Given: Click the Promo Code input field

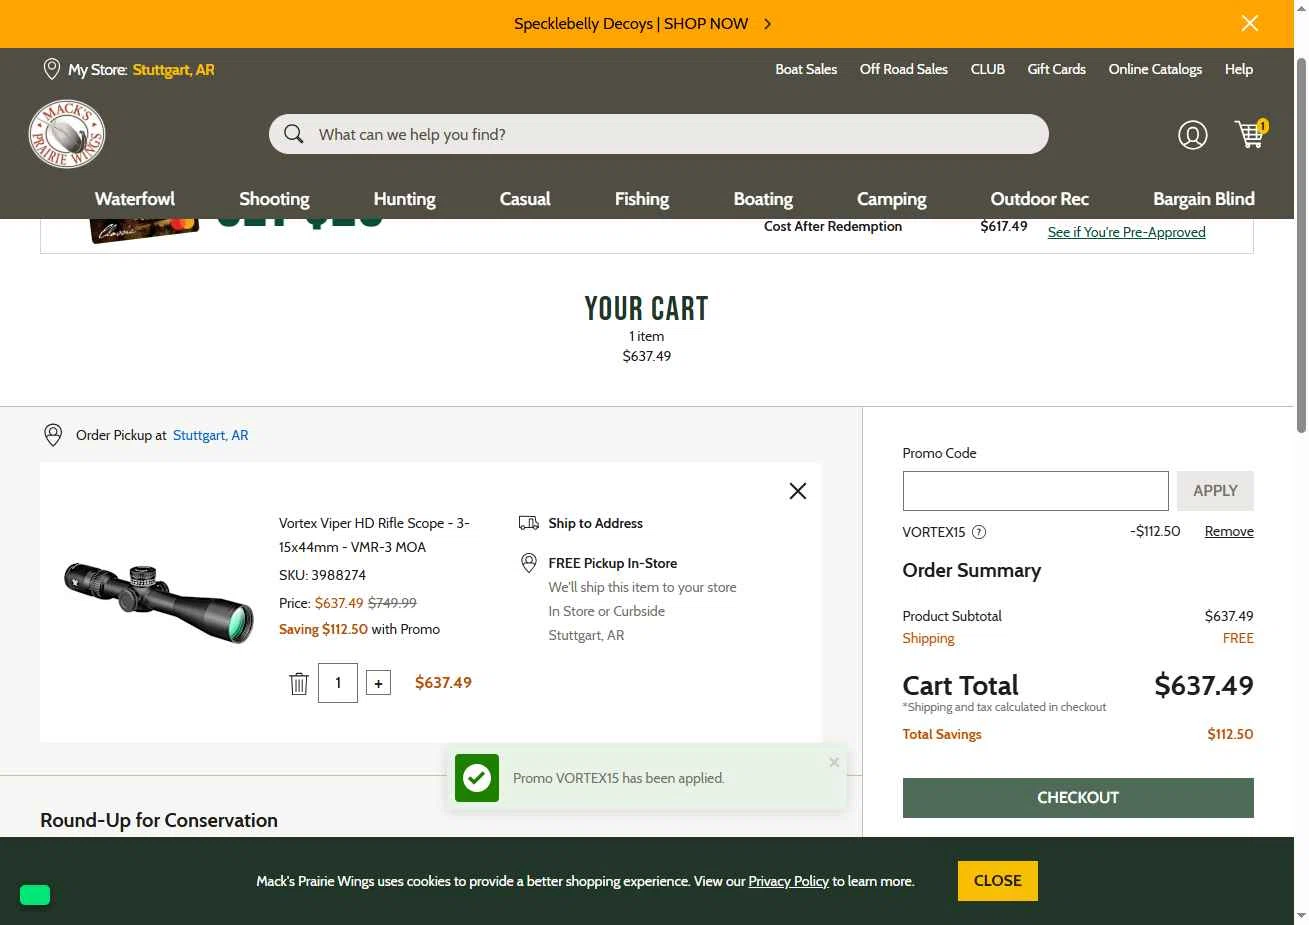Looking at the screenshot, I should [x=1035, y=491].
